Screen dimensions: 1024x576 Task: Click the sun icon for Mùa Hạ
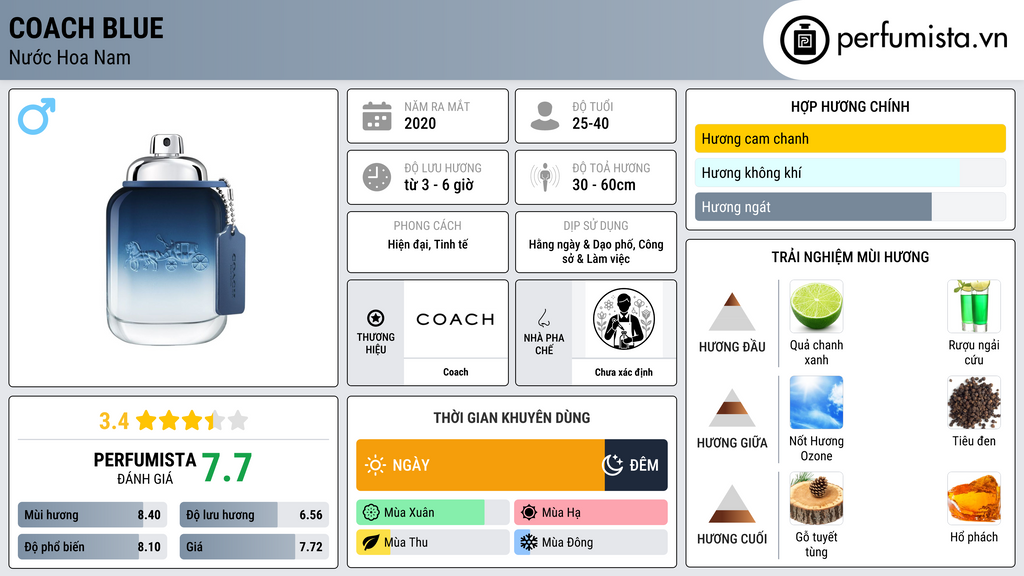pos(529,512)
